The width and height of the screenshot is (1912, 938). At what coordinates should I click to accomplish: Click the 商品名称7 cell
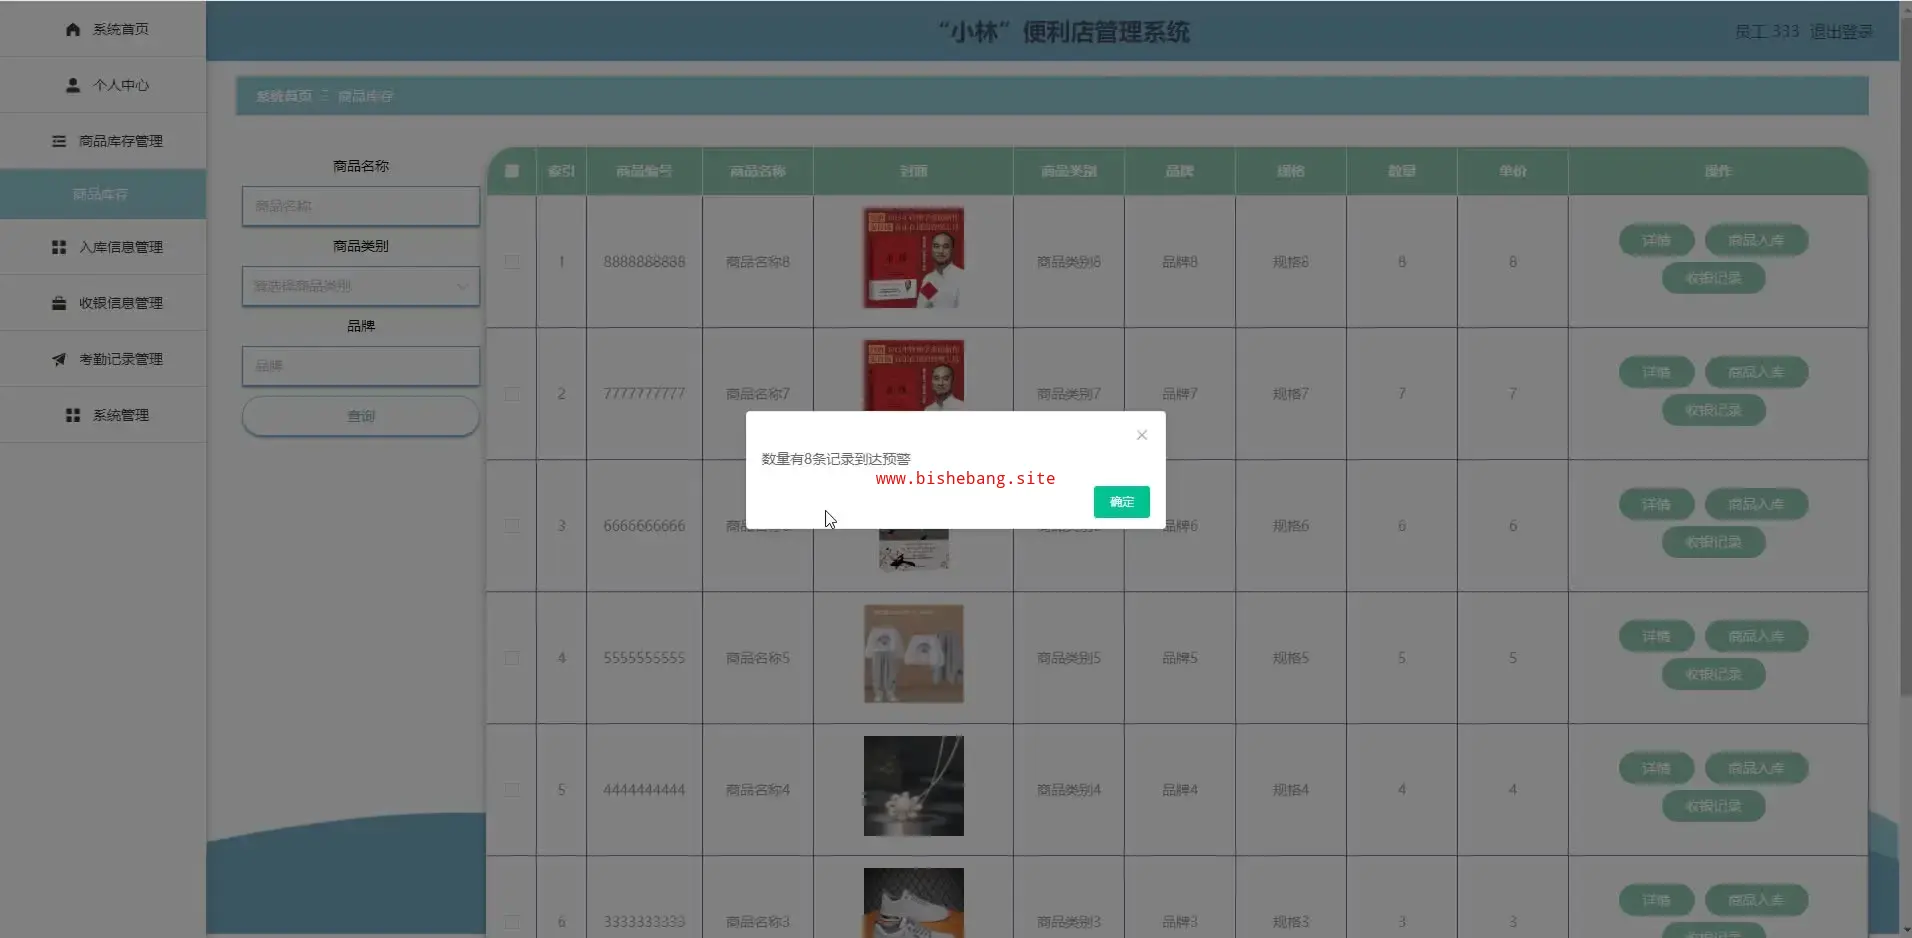(758, 394)
